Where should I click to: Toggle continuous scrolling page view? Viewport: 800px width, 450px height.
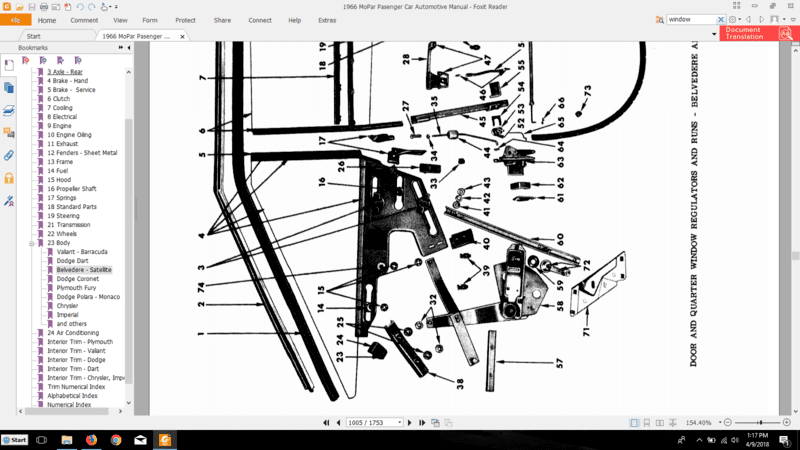(647, 423)
